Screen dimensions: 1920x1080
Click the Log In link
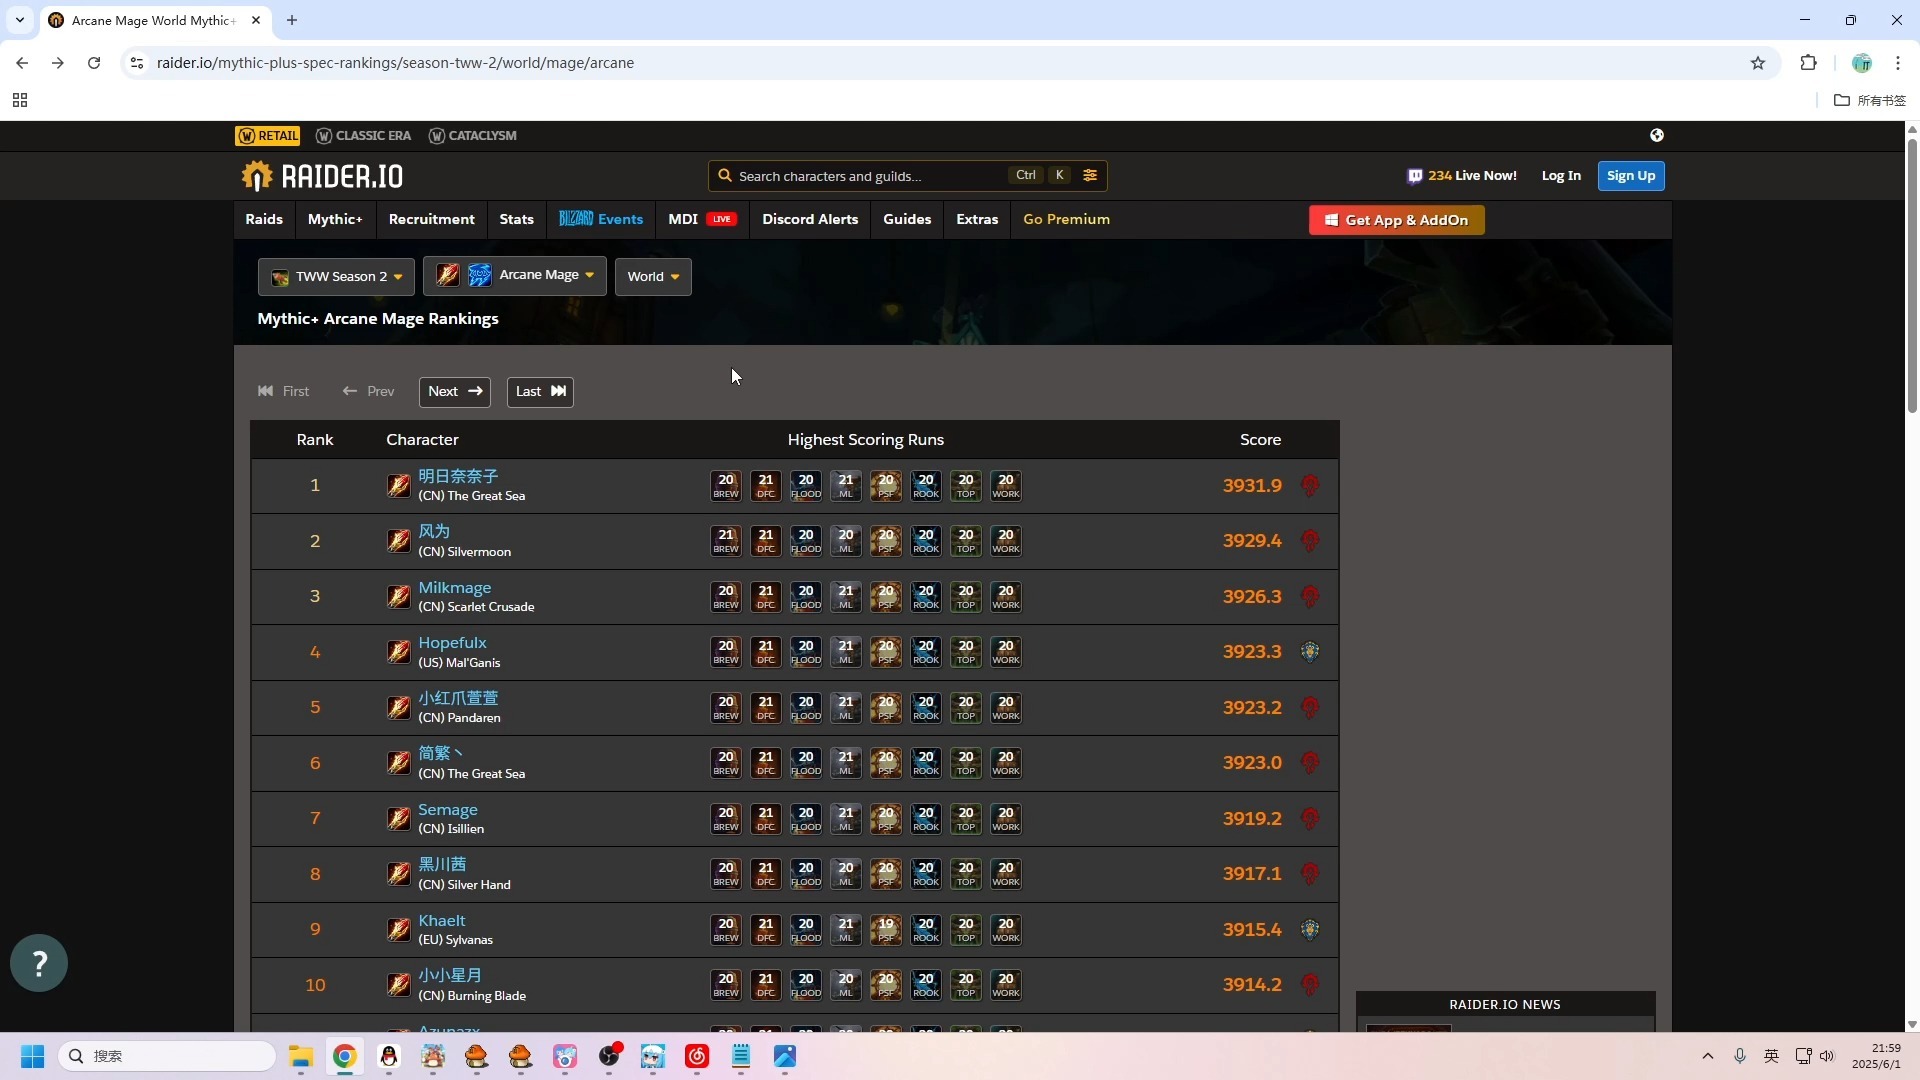(x=1561, y=176)
